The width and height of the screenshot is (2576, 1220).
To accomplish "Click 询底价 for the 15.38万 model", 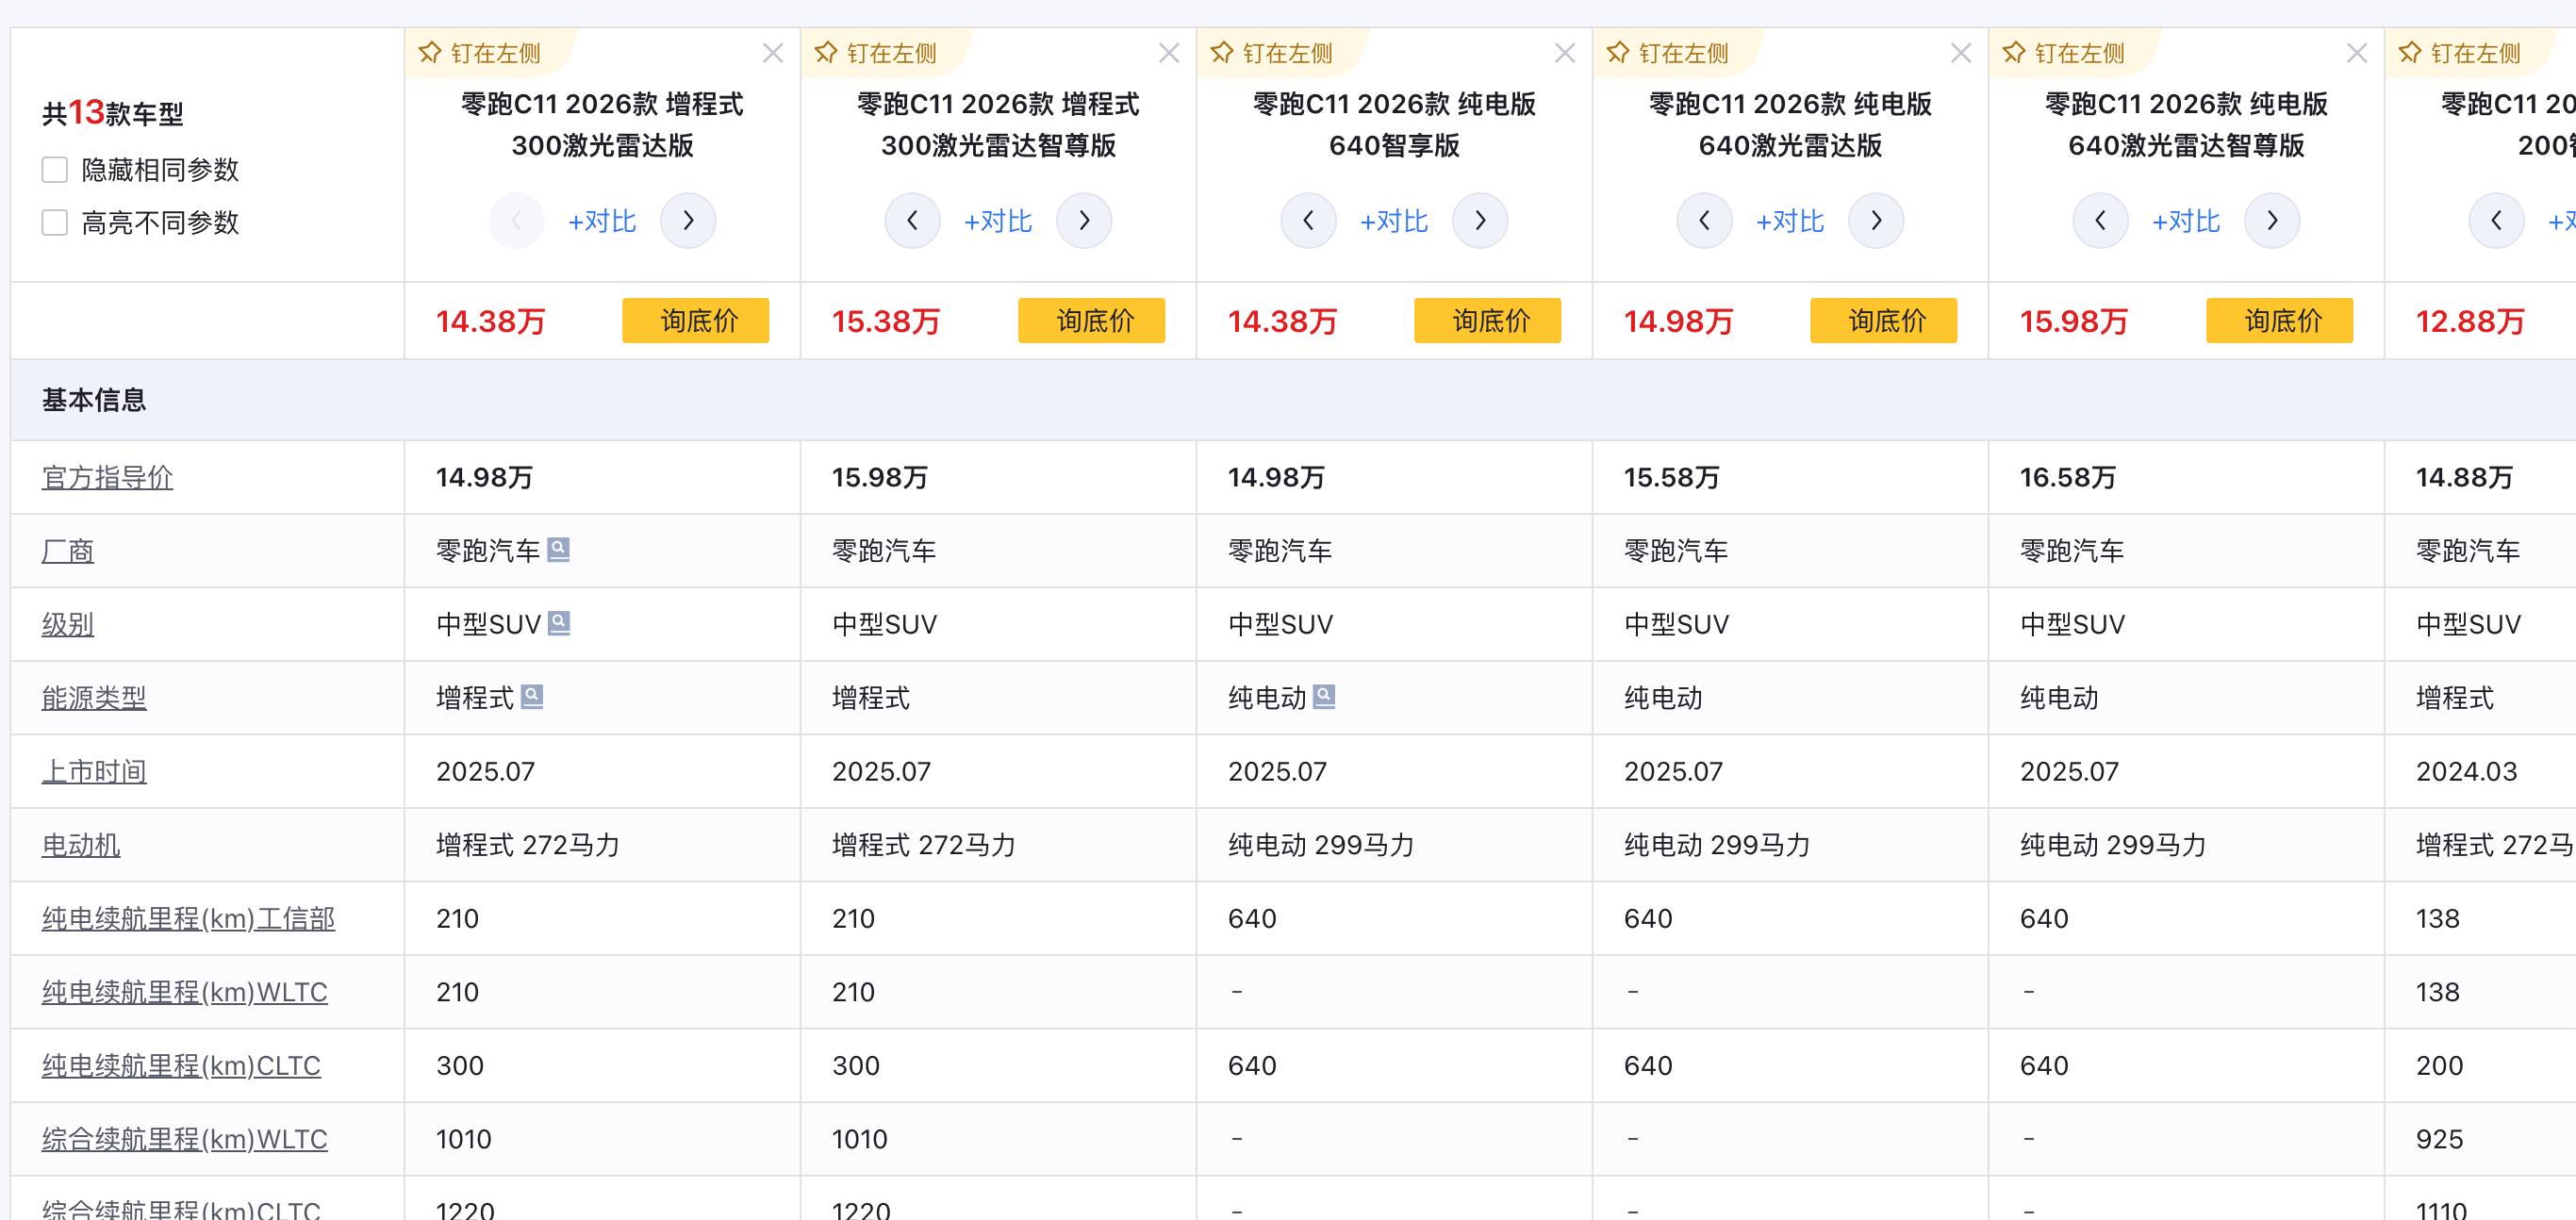I will point(1091,321).
